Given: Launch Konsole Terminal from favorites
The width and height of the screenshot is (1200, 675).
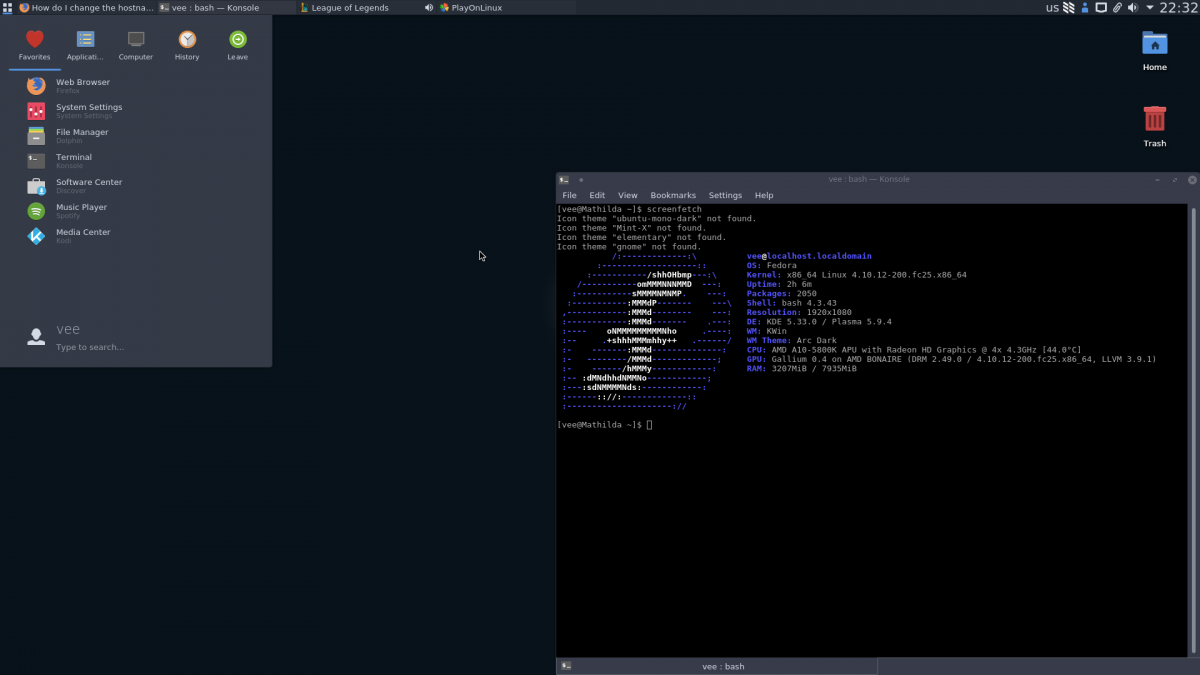Looking at the screenshot, I should (136, 160).
